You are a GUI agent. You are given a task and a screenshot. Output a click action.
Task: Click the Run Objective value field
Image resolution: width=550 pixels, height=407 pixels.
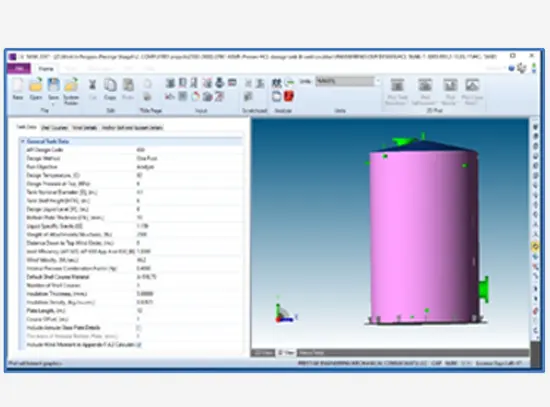[x=189, y=167]
